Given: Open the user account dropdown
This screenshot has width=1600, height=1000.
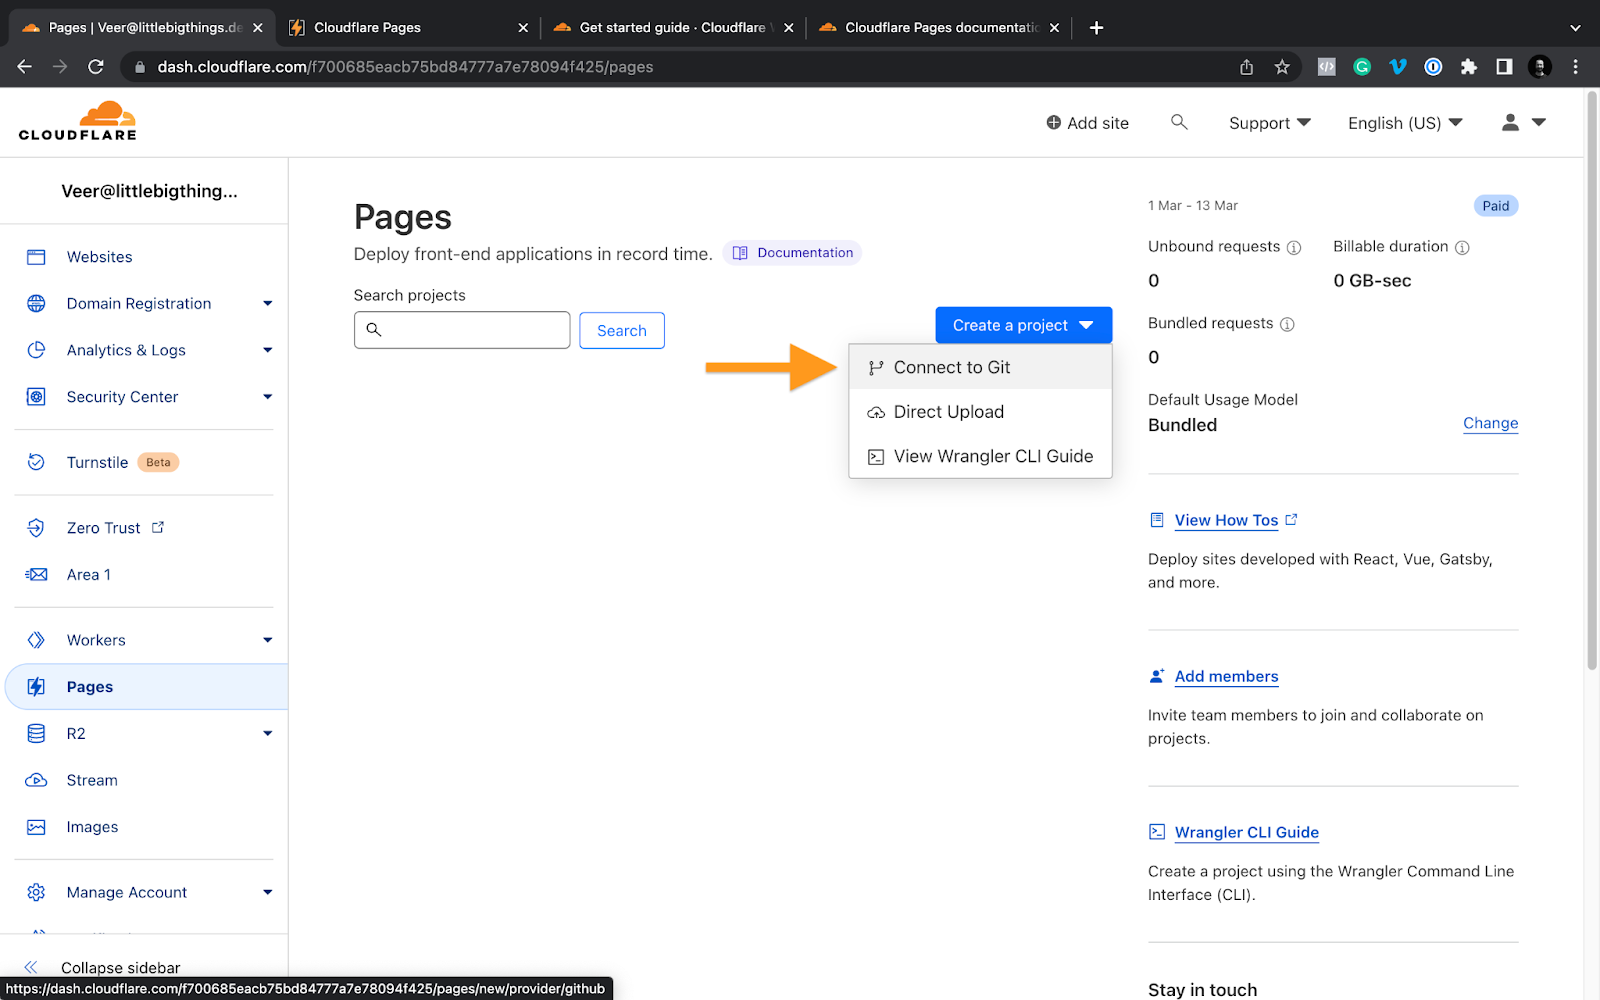Looking at the screenshot, I should [x=1524, y=122].
